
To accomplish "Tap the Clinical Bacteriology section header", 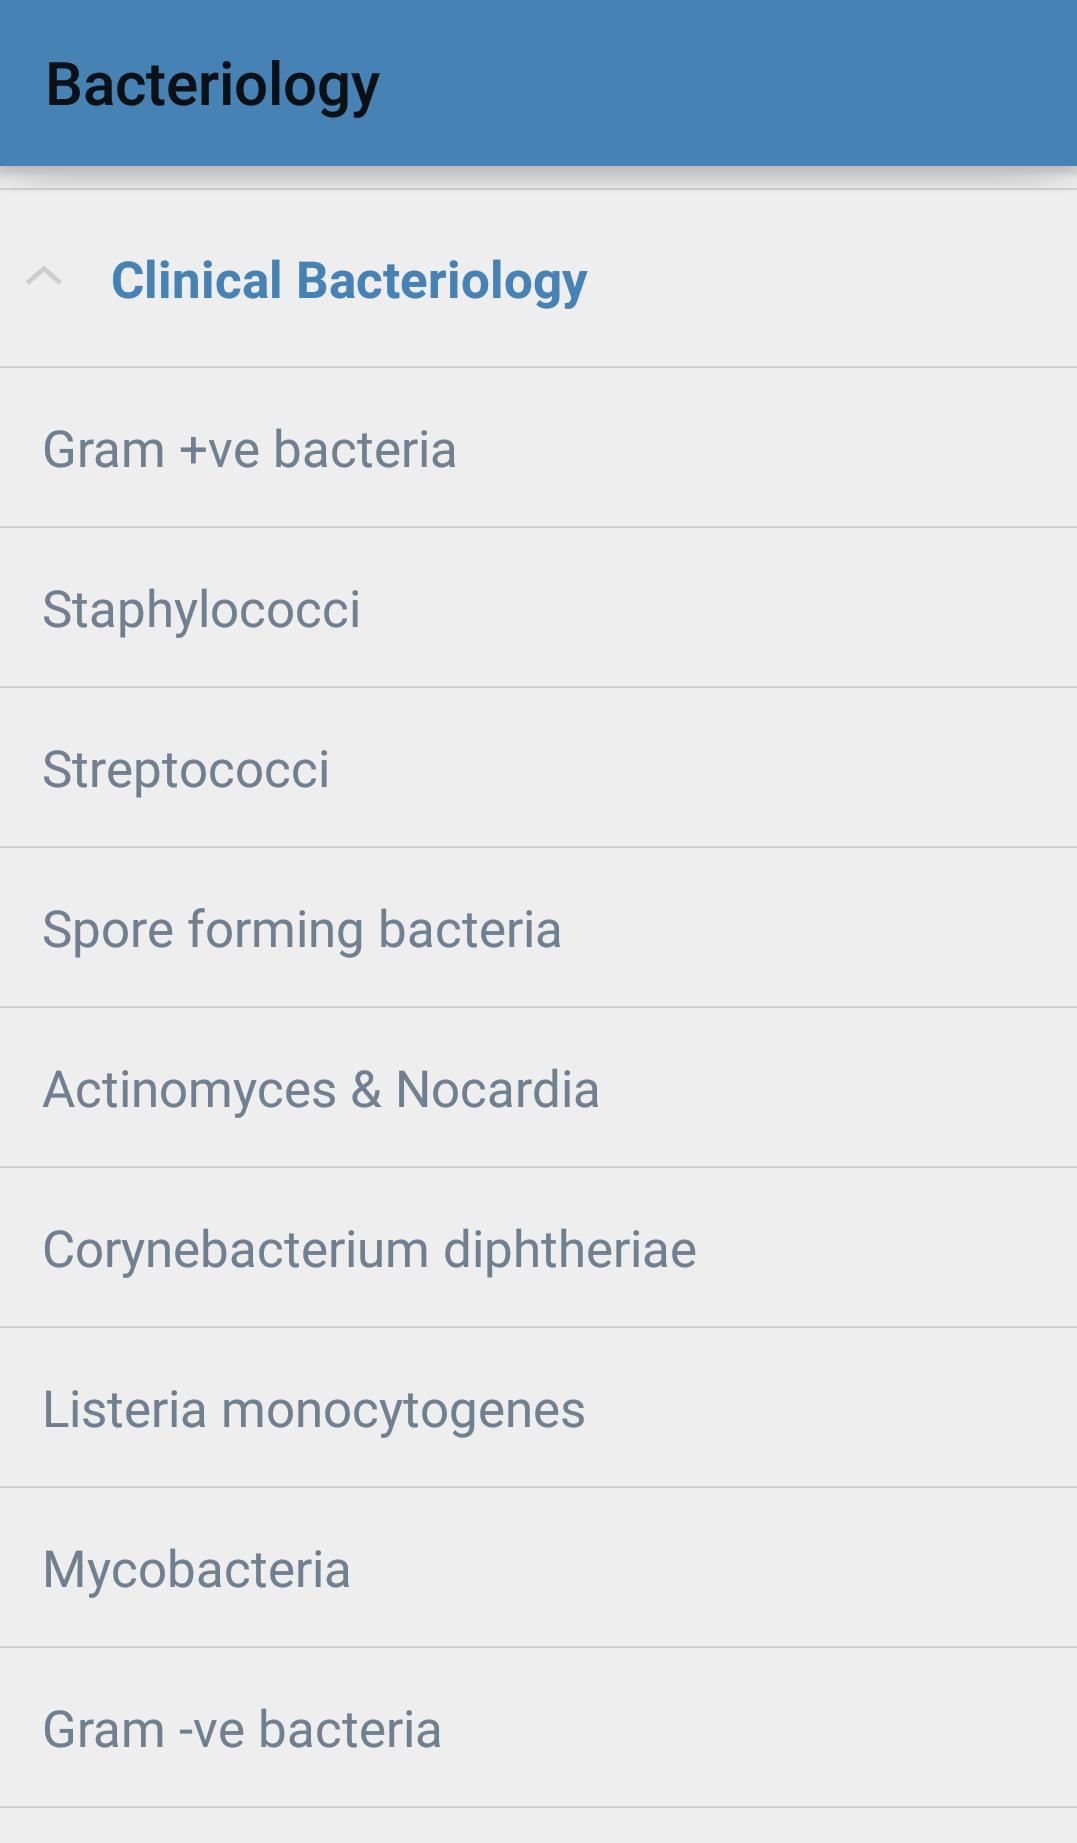I will (349, 280).
